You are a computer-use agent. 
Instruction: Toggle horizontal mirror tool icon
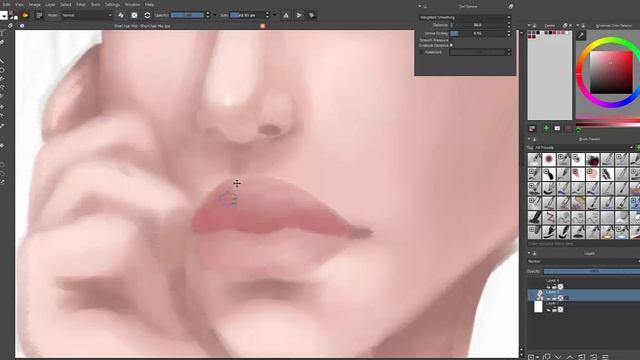tap(286, 16)
